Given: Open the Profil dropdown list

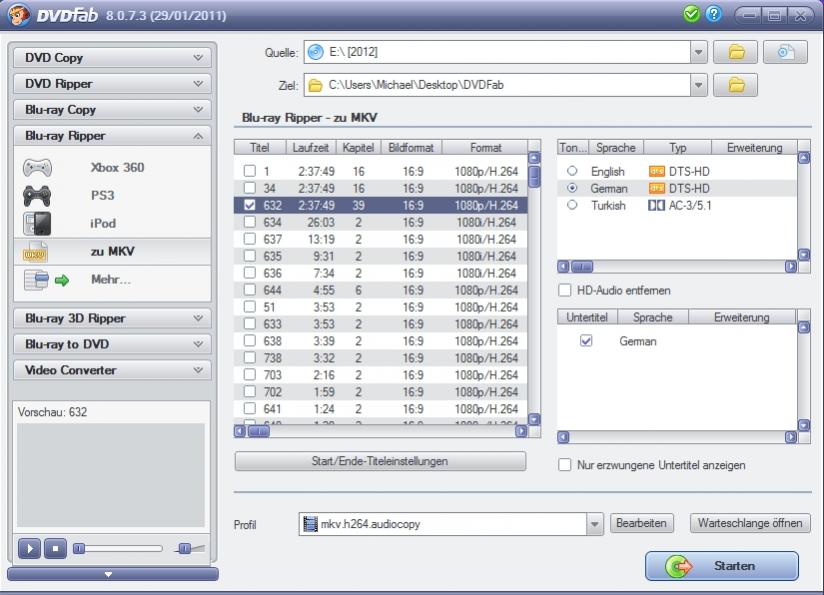Looking at the screenshot, I should tap(595, 524).
